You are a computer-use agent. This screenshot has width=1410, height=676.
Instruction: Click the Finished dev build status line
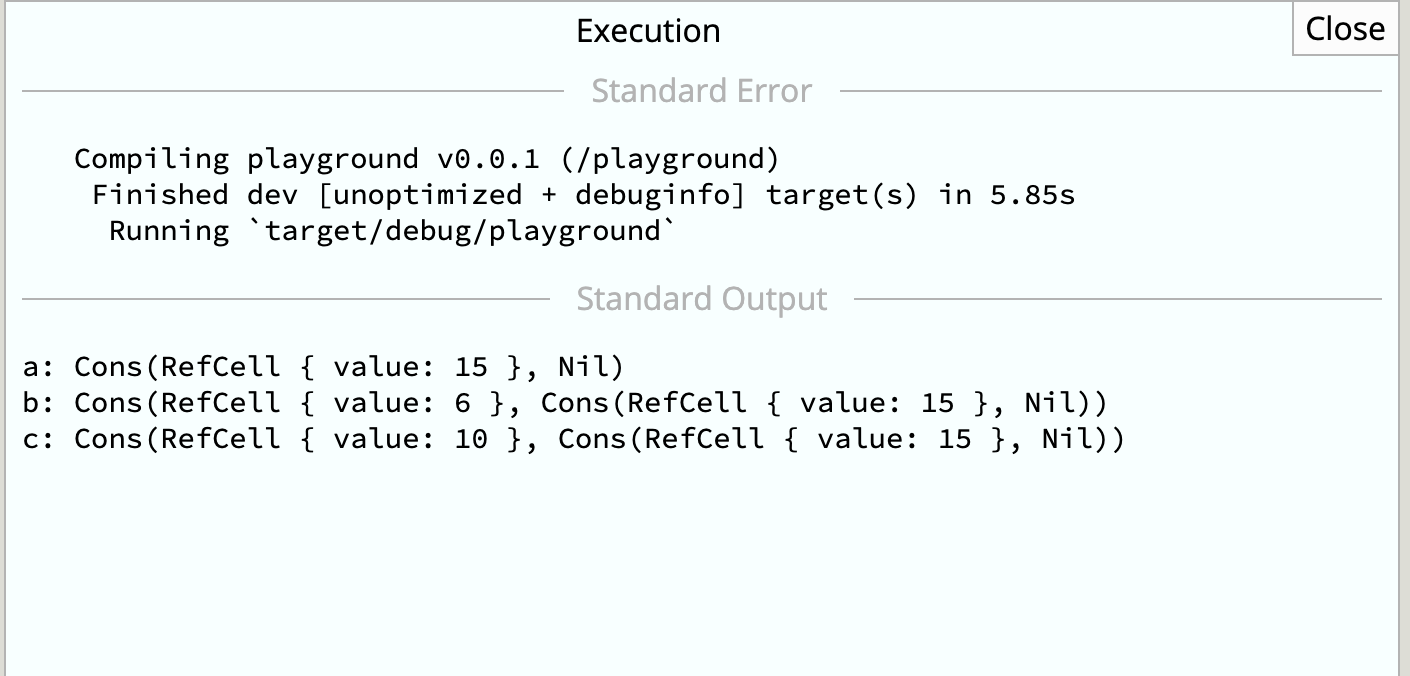(583, 195)
